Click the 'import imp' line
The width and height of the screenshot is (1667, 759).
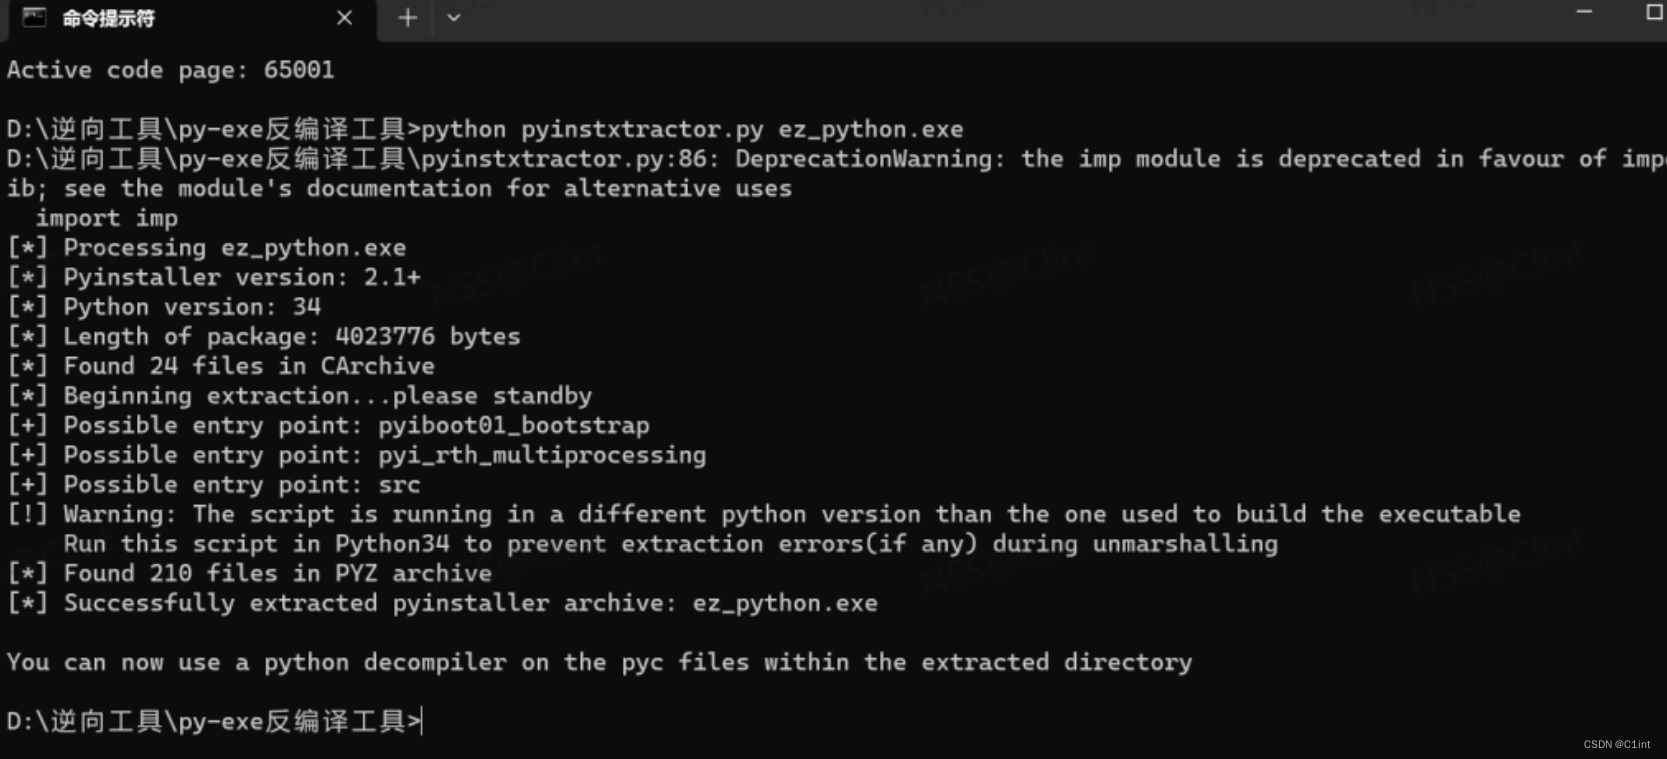pos(107,218)
